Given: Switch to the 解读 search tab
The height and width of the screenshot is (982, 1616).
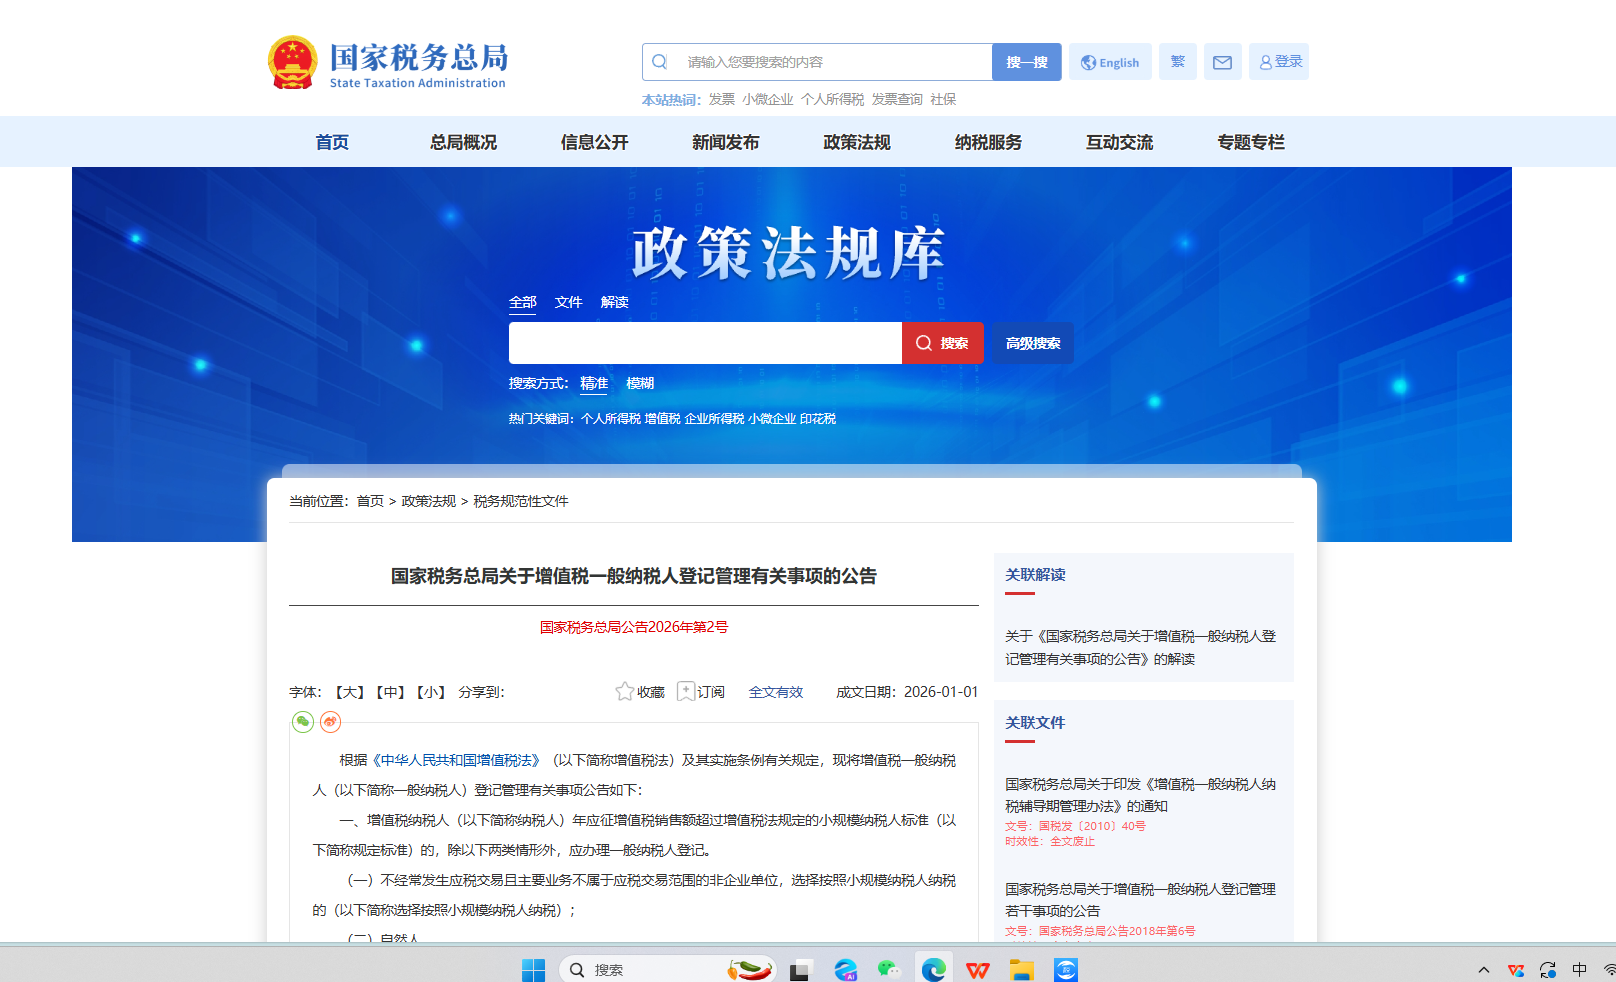Looking at the screenshot, I should pos(614,302).
